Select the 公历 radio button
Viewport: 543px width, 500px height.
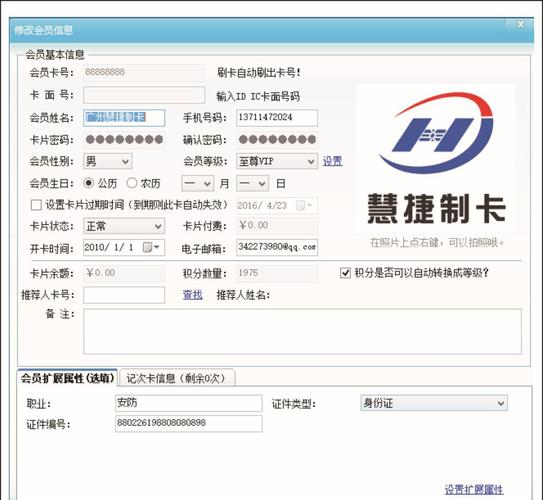[89, 183]
